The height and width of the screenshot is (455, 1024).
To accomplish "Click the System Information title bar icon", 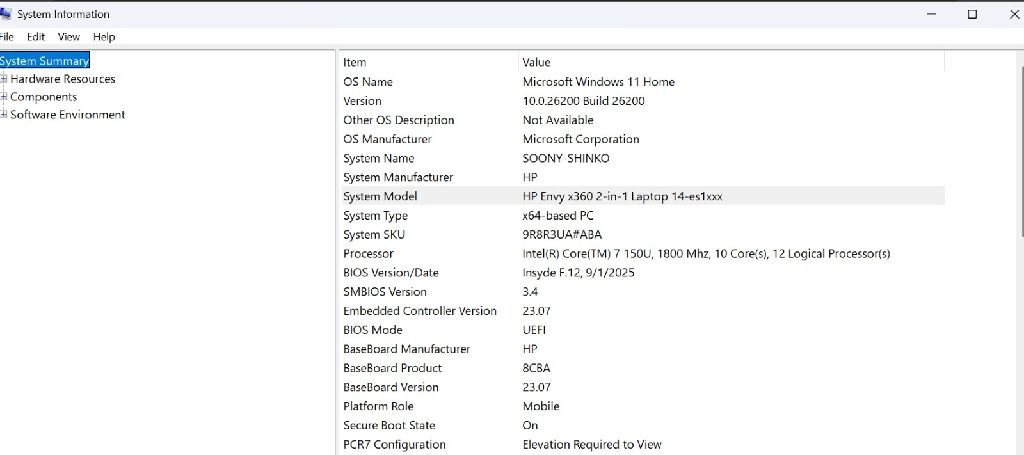I will coord(6,14).
